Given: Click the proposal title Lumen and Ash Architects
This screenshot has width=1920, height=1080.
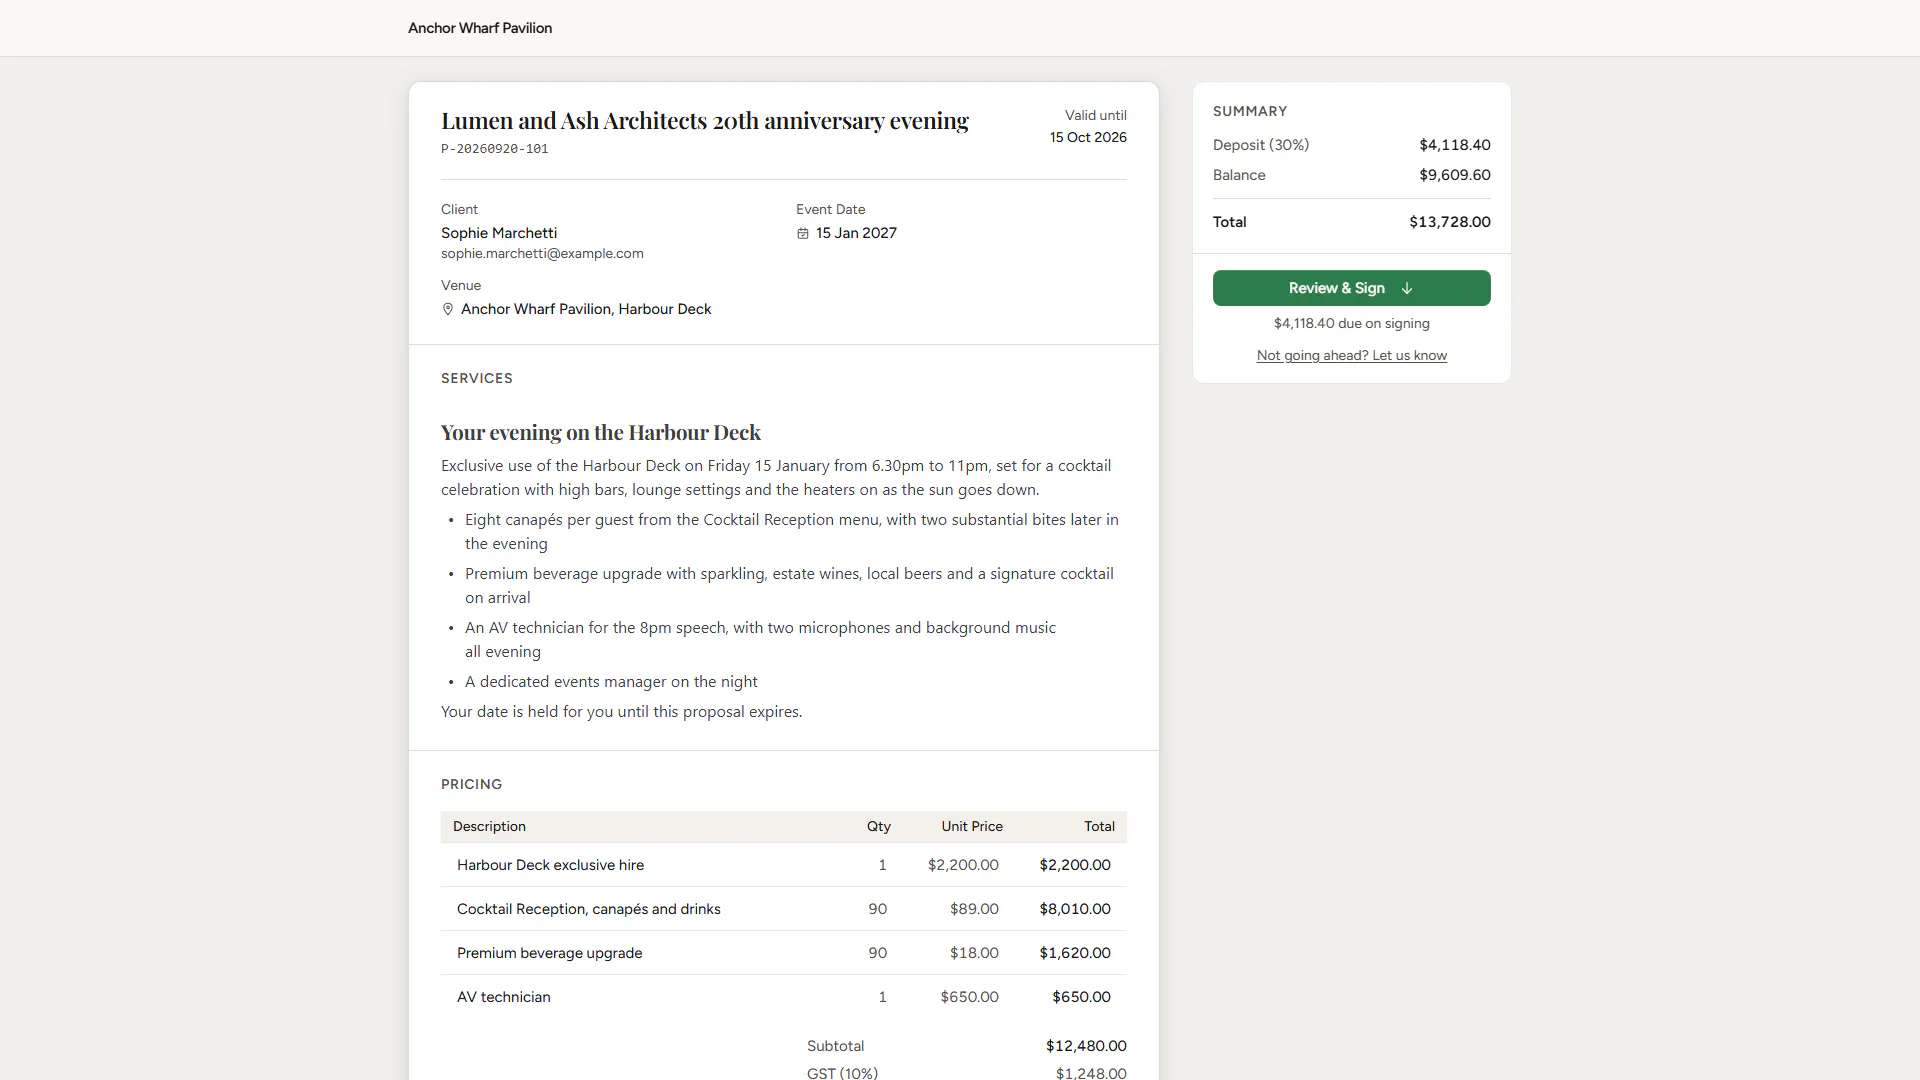Looking at the screenshot, I should point(705,121).
